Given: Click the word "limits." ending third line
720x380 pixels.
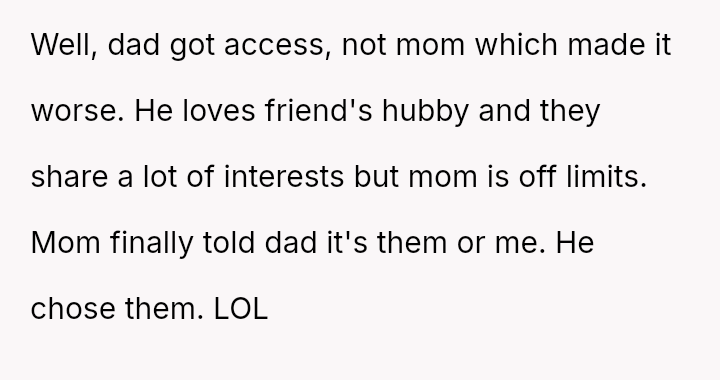Looking at the screenshot, I should [x=606, y=177].
